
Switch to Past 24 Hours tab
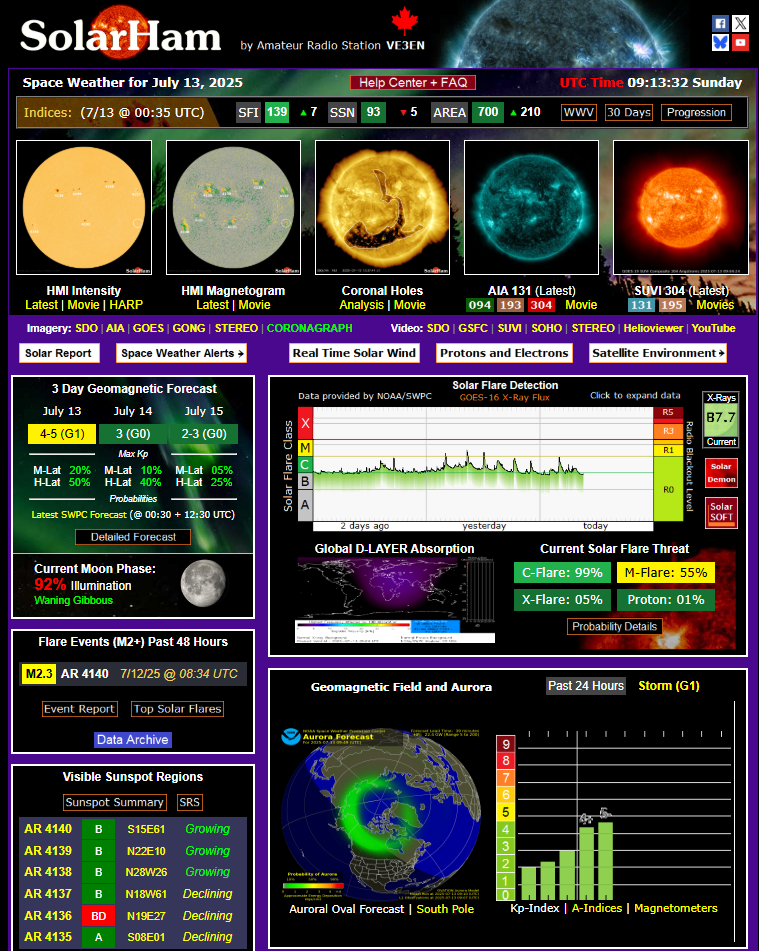[586, 685]
